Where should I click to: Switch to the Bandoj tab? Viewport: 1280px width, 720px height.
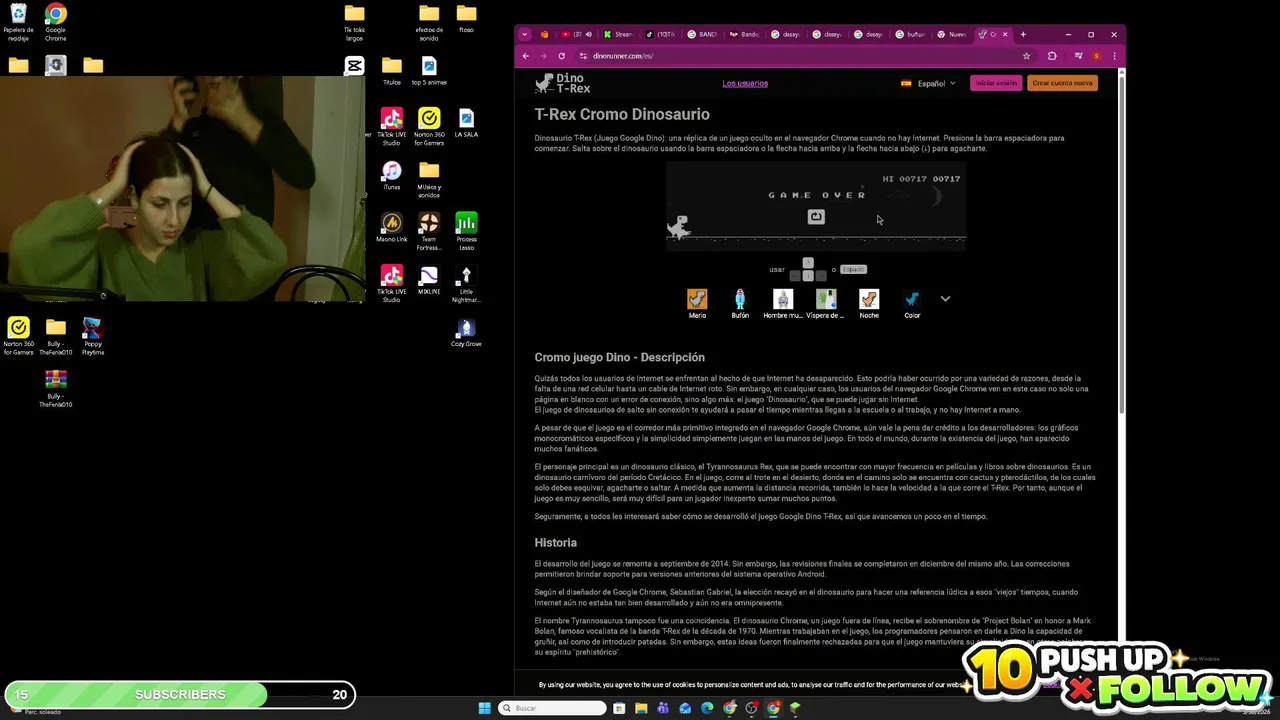(744, 34)
